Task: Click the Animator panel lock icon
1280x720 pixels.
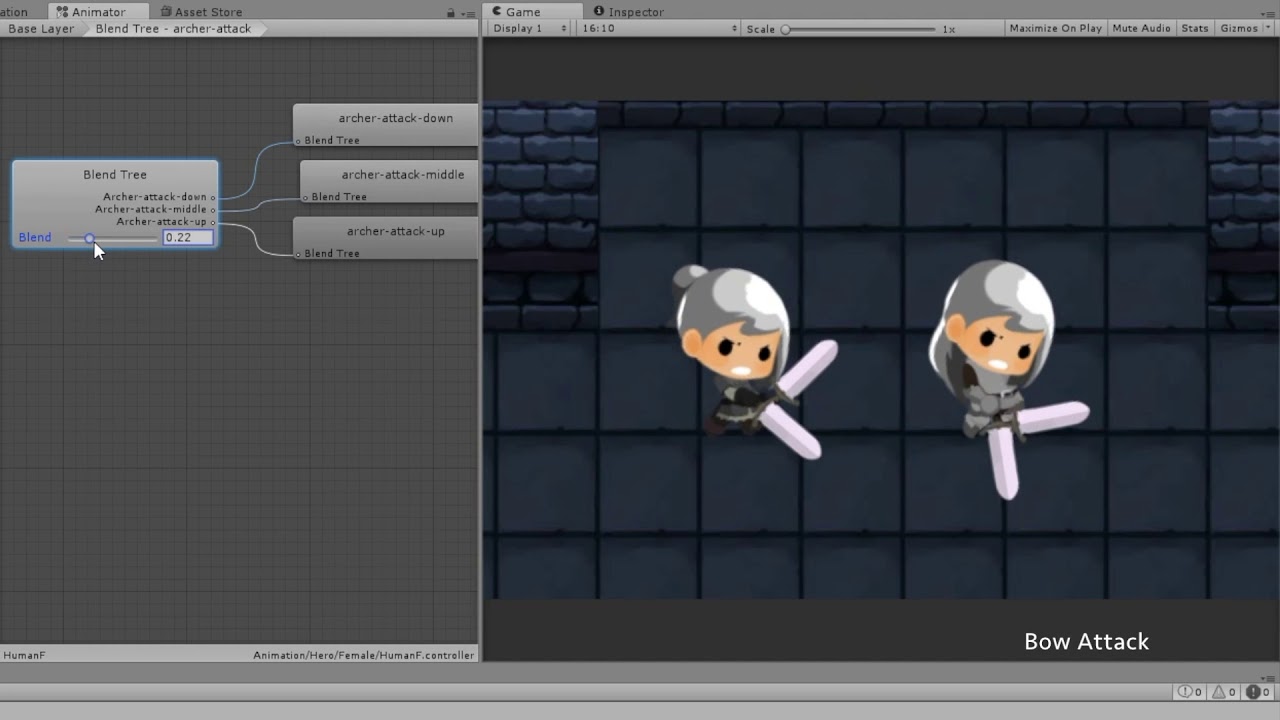Action: tap(451, 13)
